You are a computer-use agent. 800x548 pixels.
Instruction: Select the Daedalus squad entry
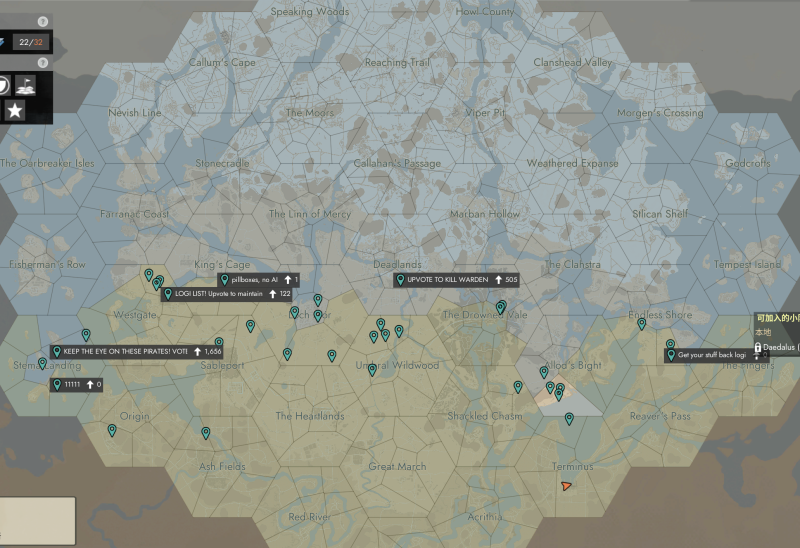[x=779, y=347]
